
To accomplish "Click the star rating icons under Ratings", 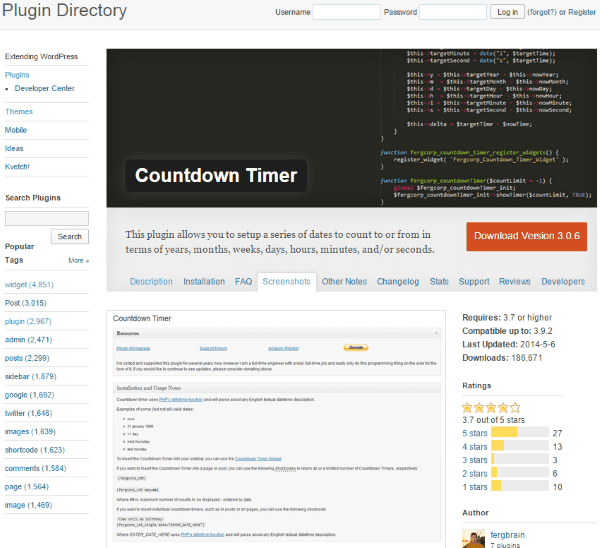I will (492, 407).
